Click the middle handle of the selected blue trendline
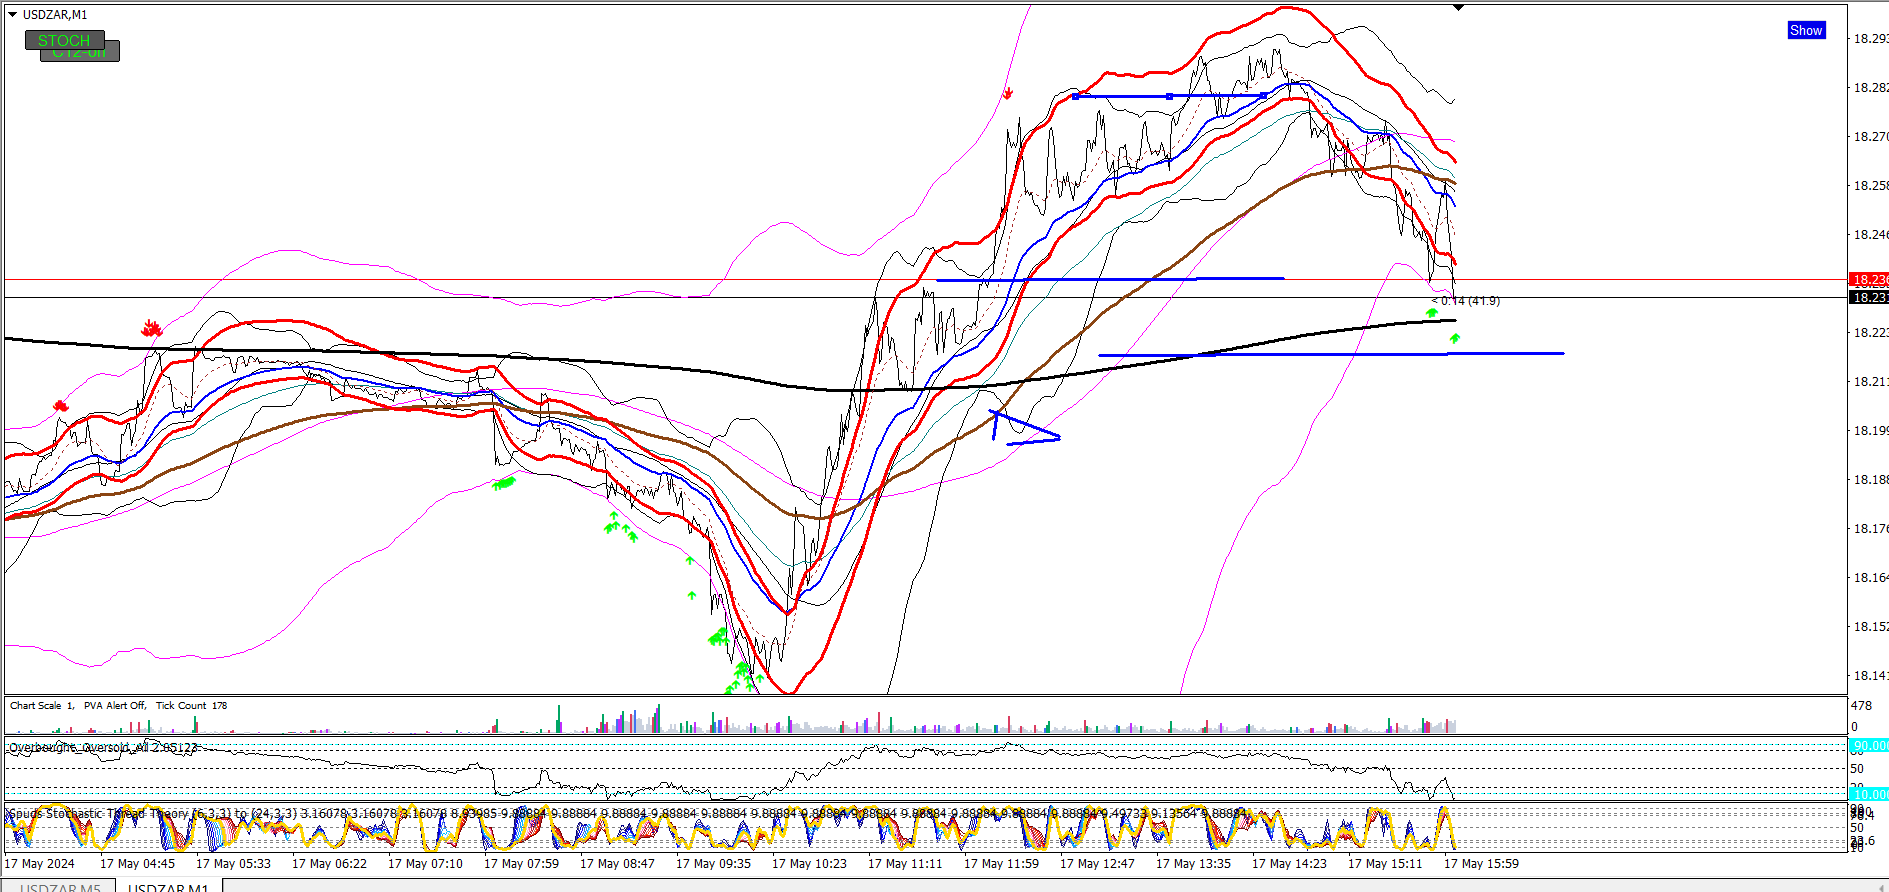Screen dimensions: 1889x892 1169,96
